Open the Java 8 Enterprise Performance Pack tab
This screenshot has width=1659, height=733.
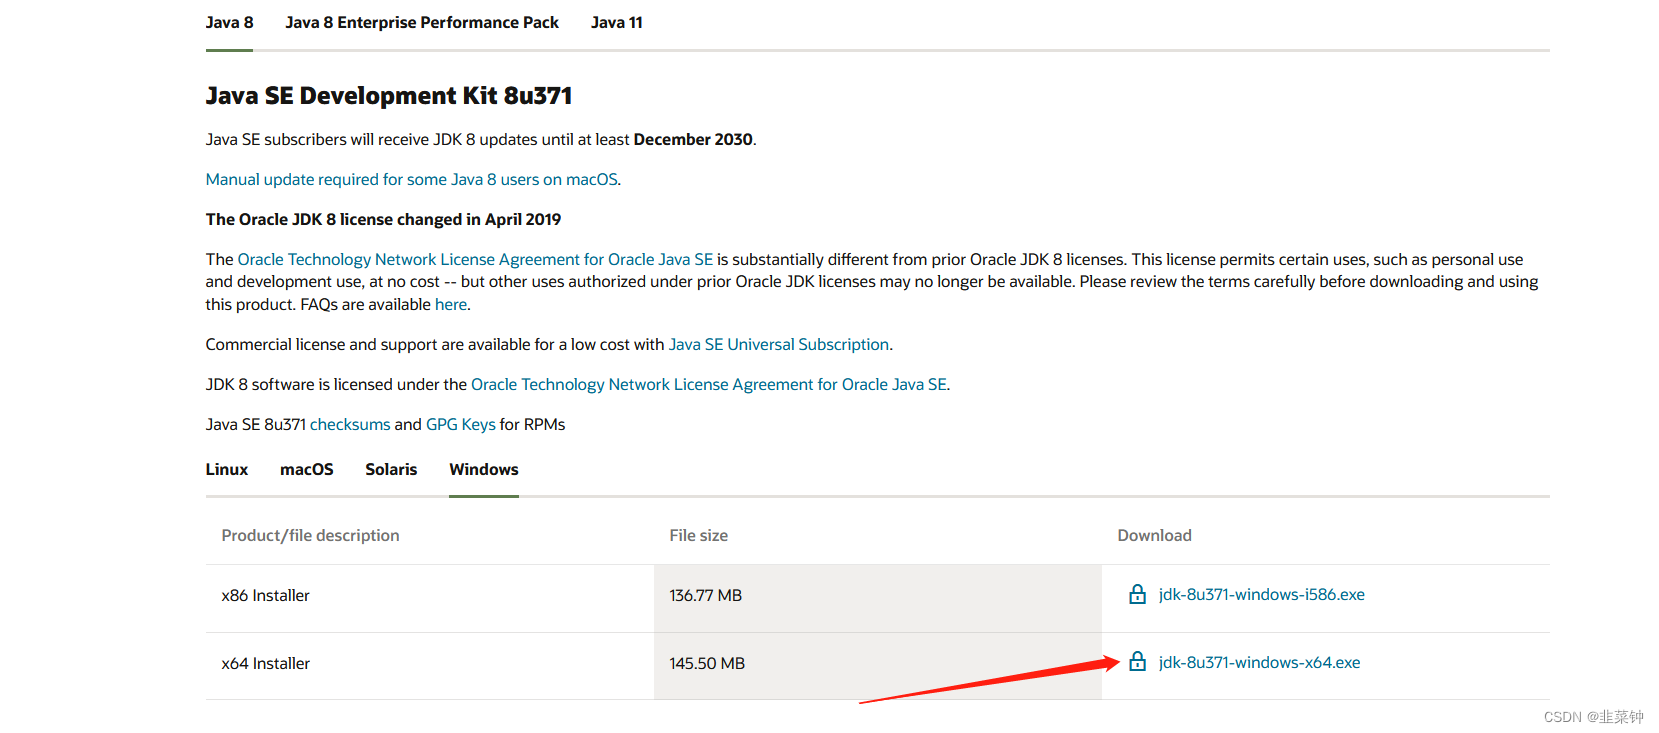422,22
